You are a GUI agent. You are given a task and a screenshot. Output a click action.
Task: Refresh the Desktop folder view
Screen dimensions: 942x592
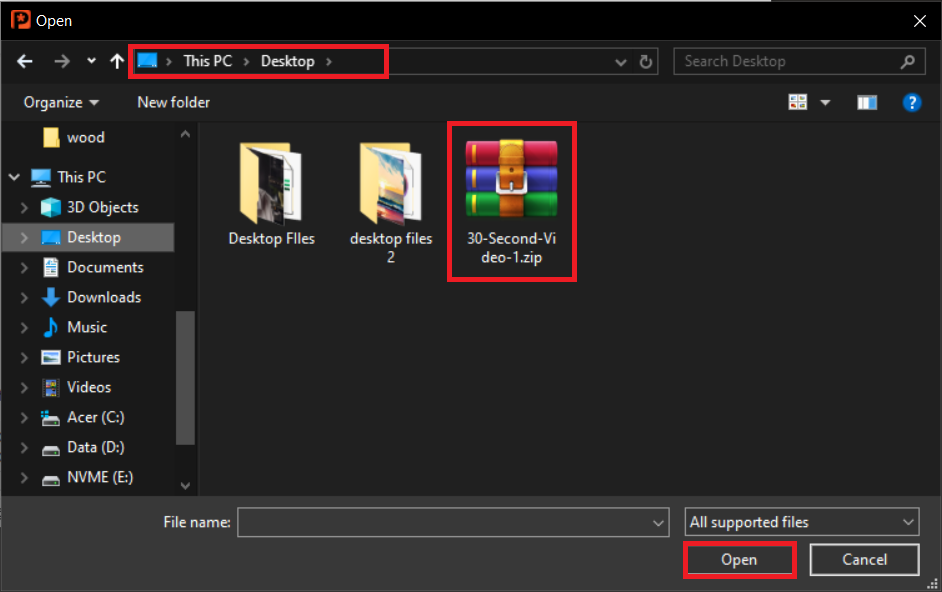[x=647, y=61]
